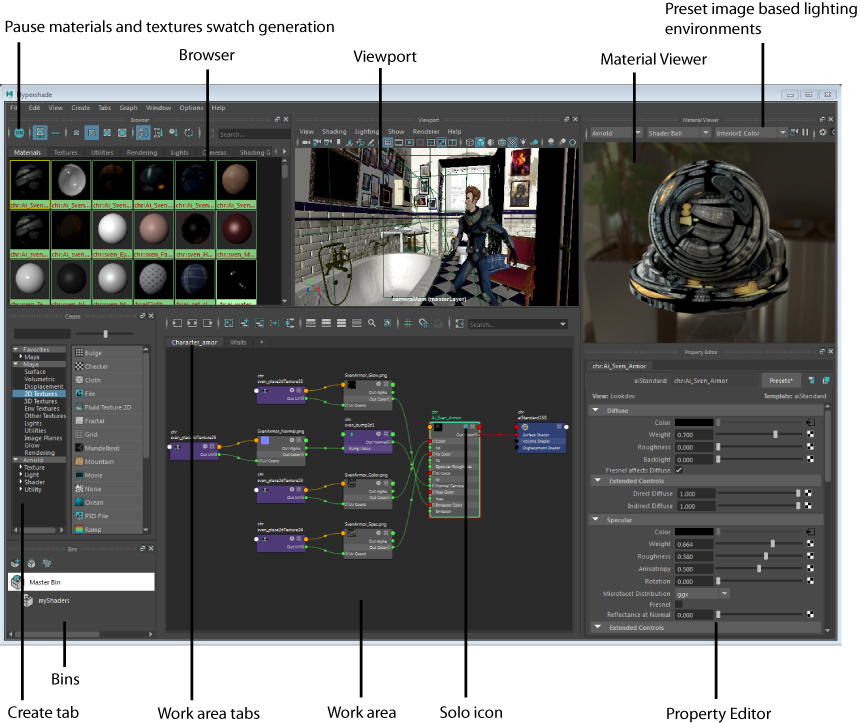Open the work area search dropdown arrow

coord(563,324)
